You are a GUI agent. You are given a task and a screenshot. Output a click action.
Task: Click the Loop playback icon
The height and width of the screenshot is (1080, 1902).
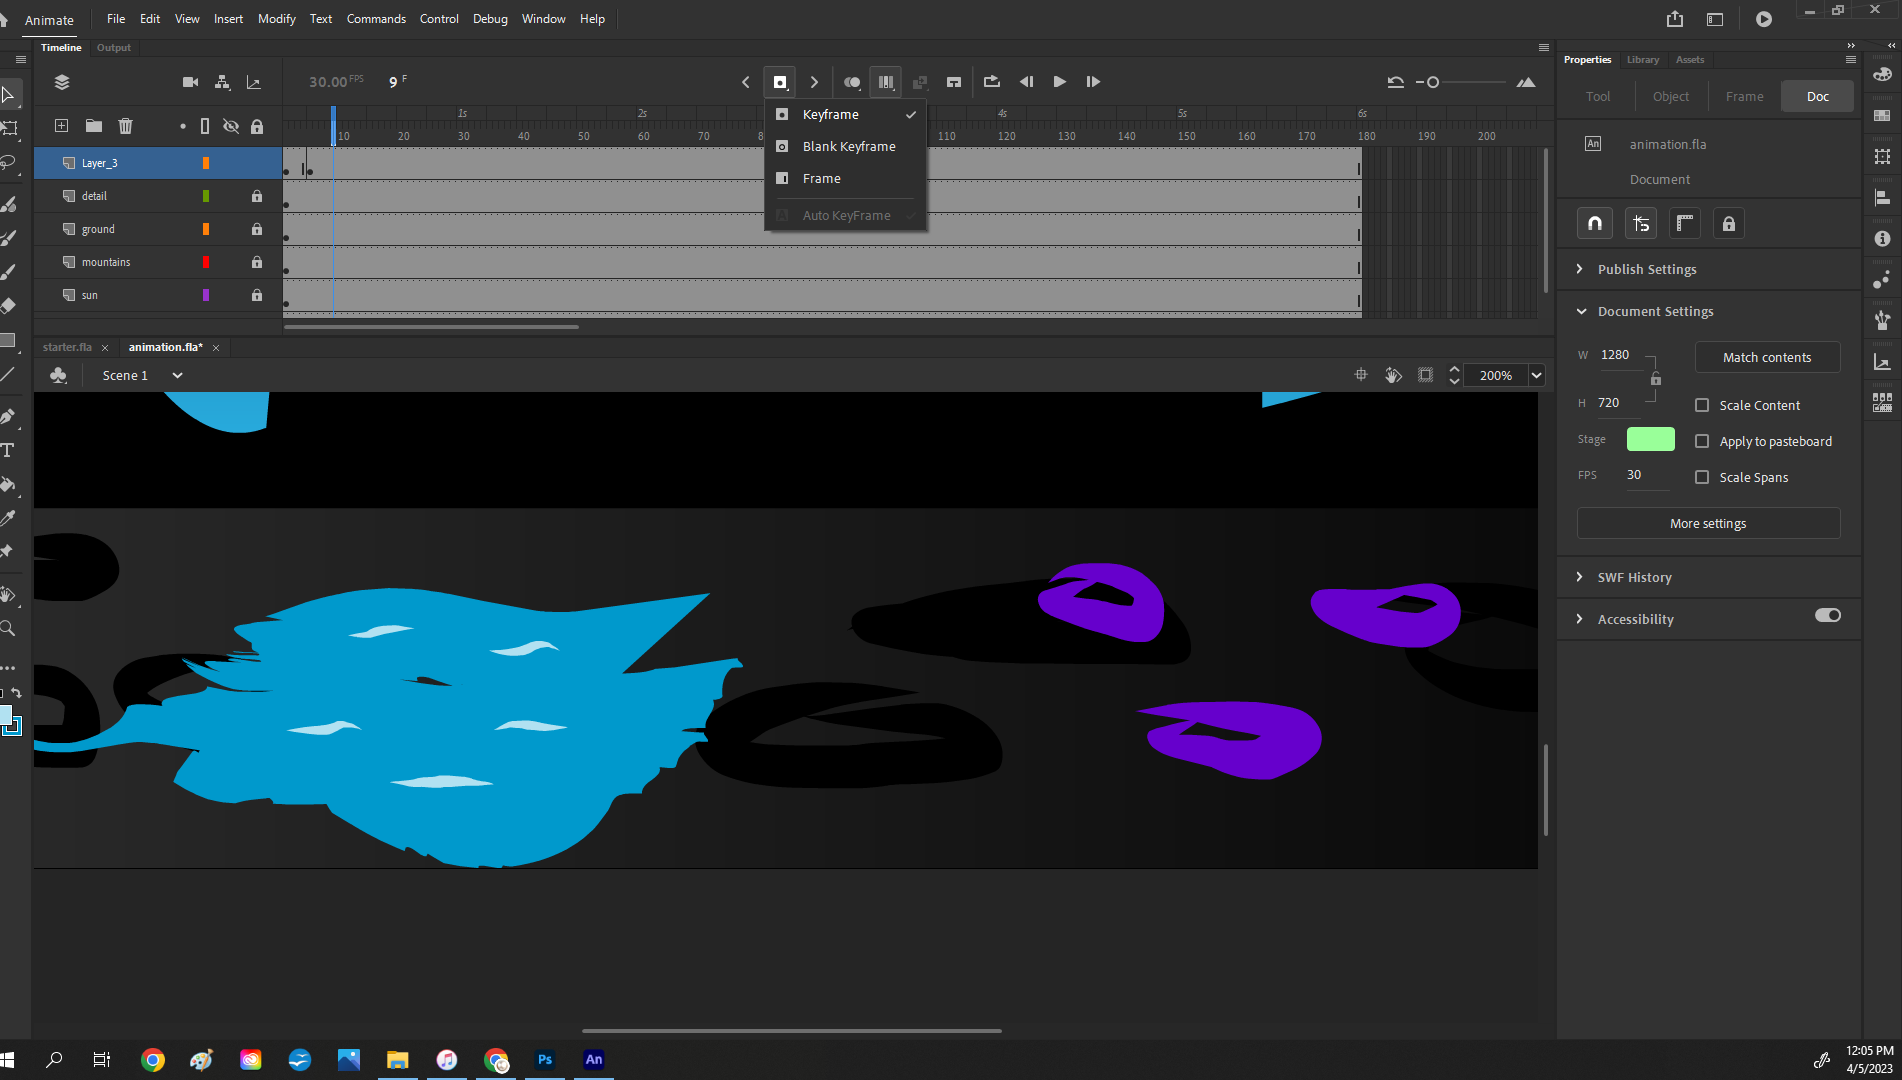tap(991, 82)
